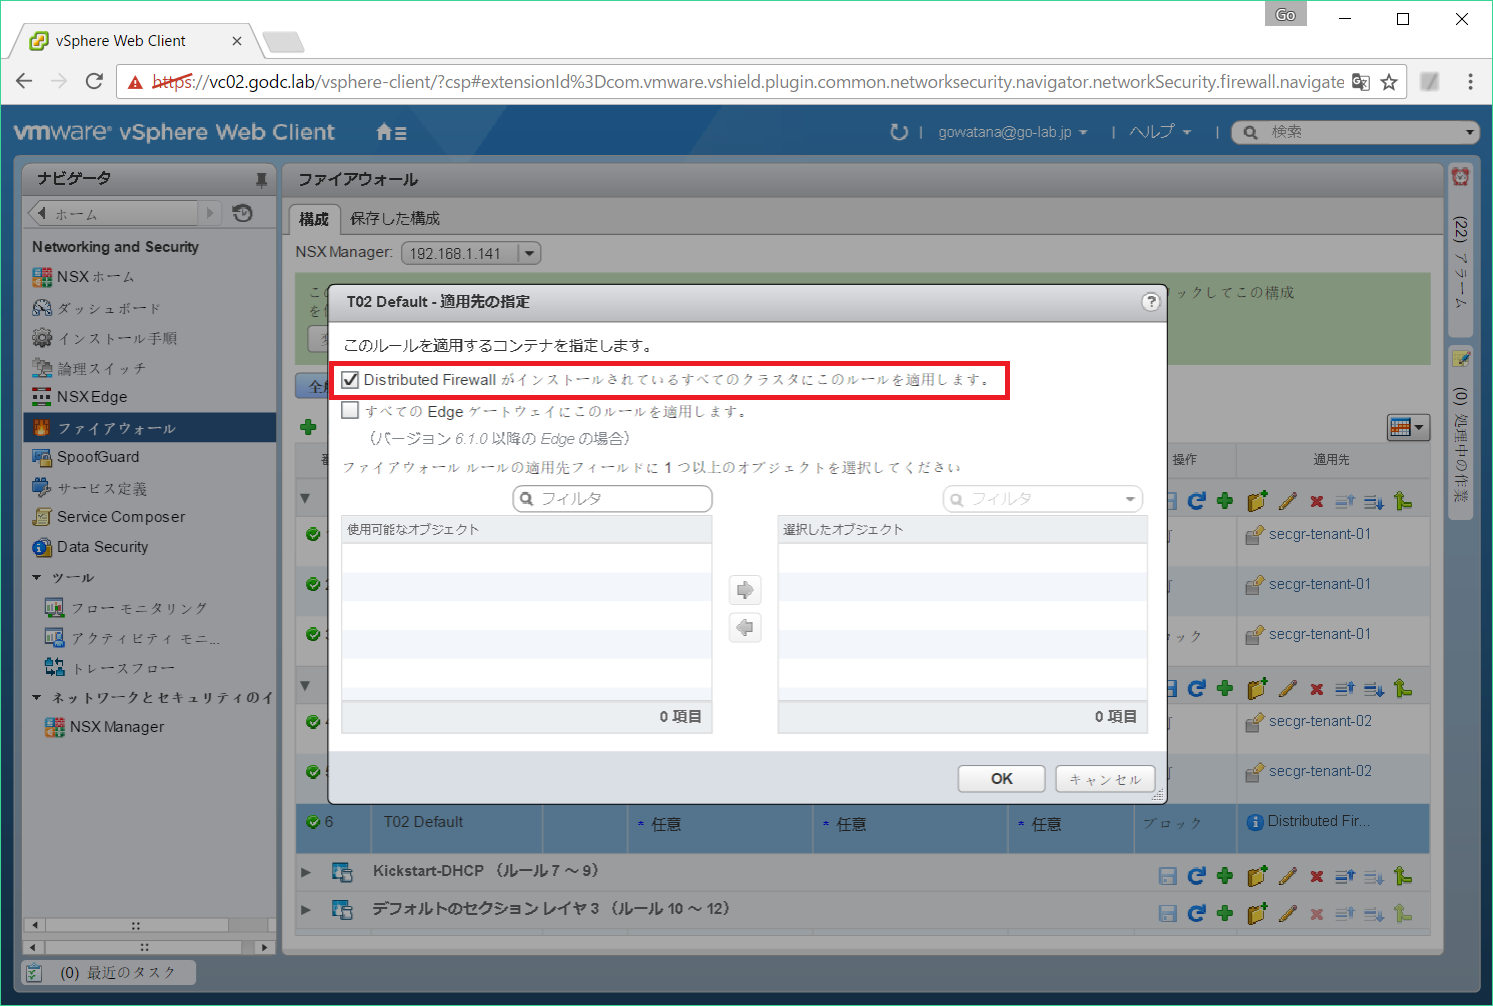This screenshot has height=1006, width=1493.
Task: Open SpoofGuard in the navigator
Action: click(85, 457)
